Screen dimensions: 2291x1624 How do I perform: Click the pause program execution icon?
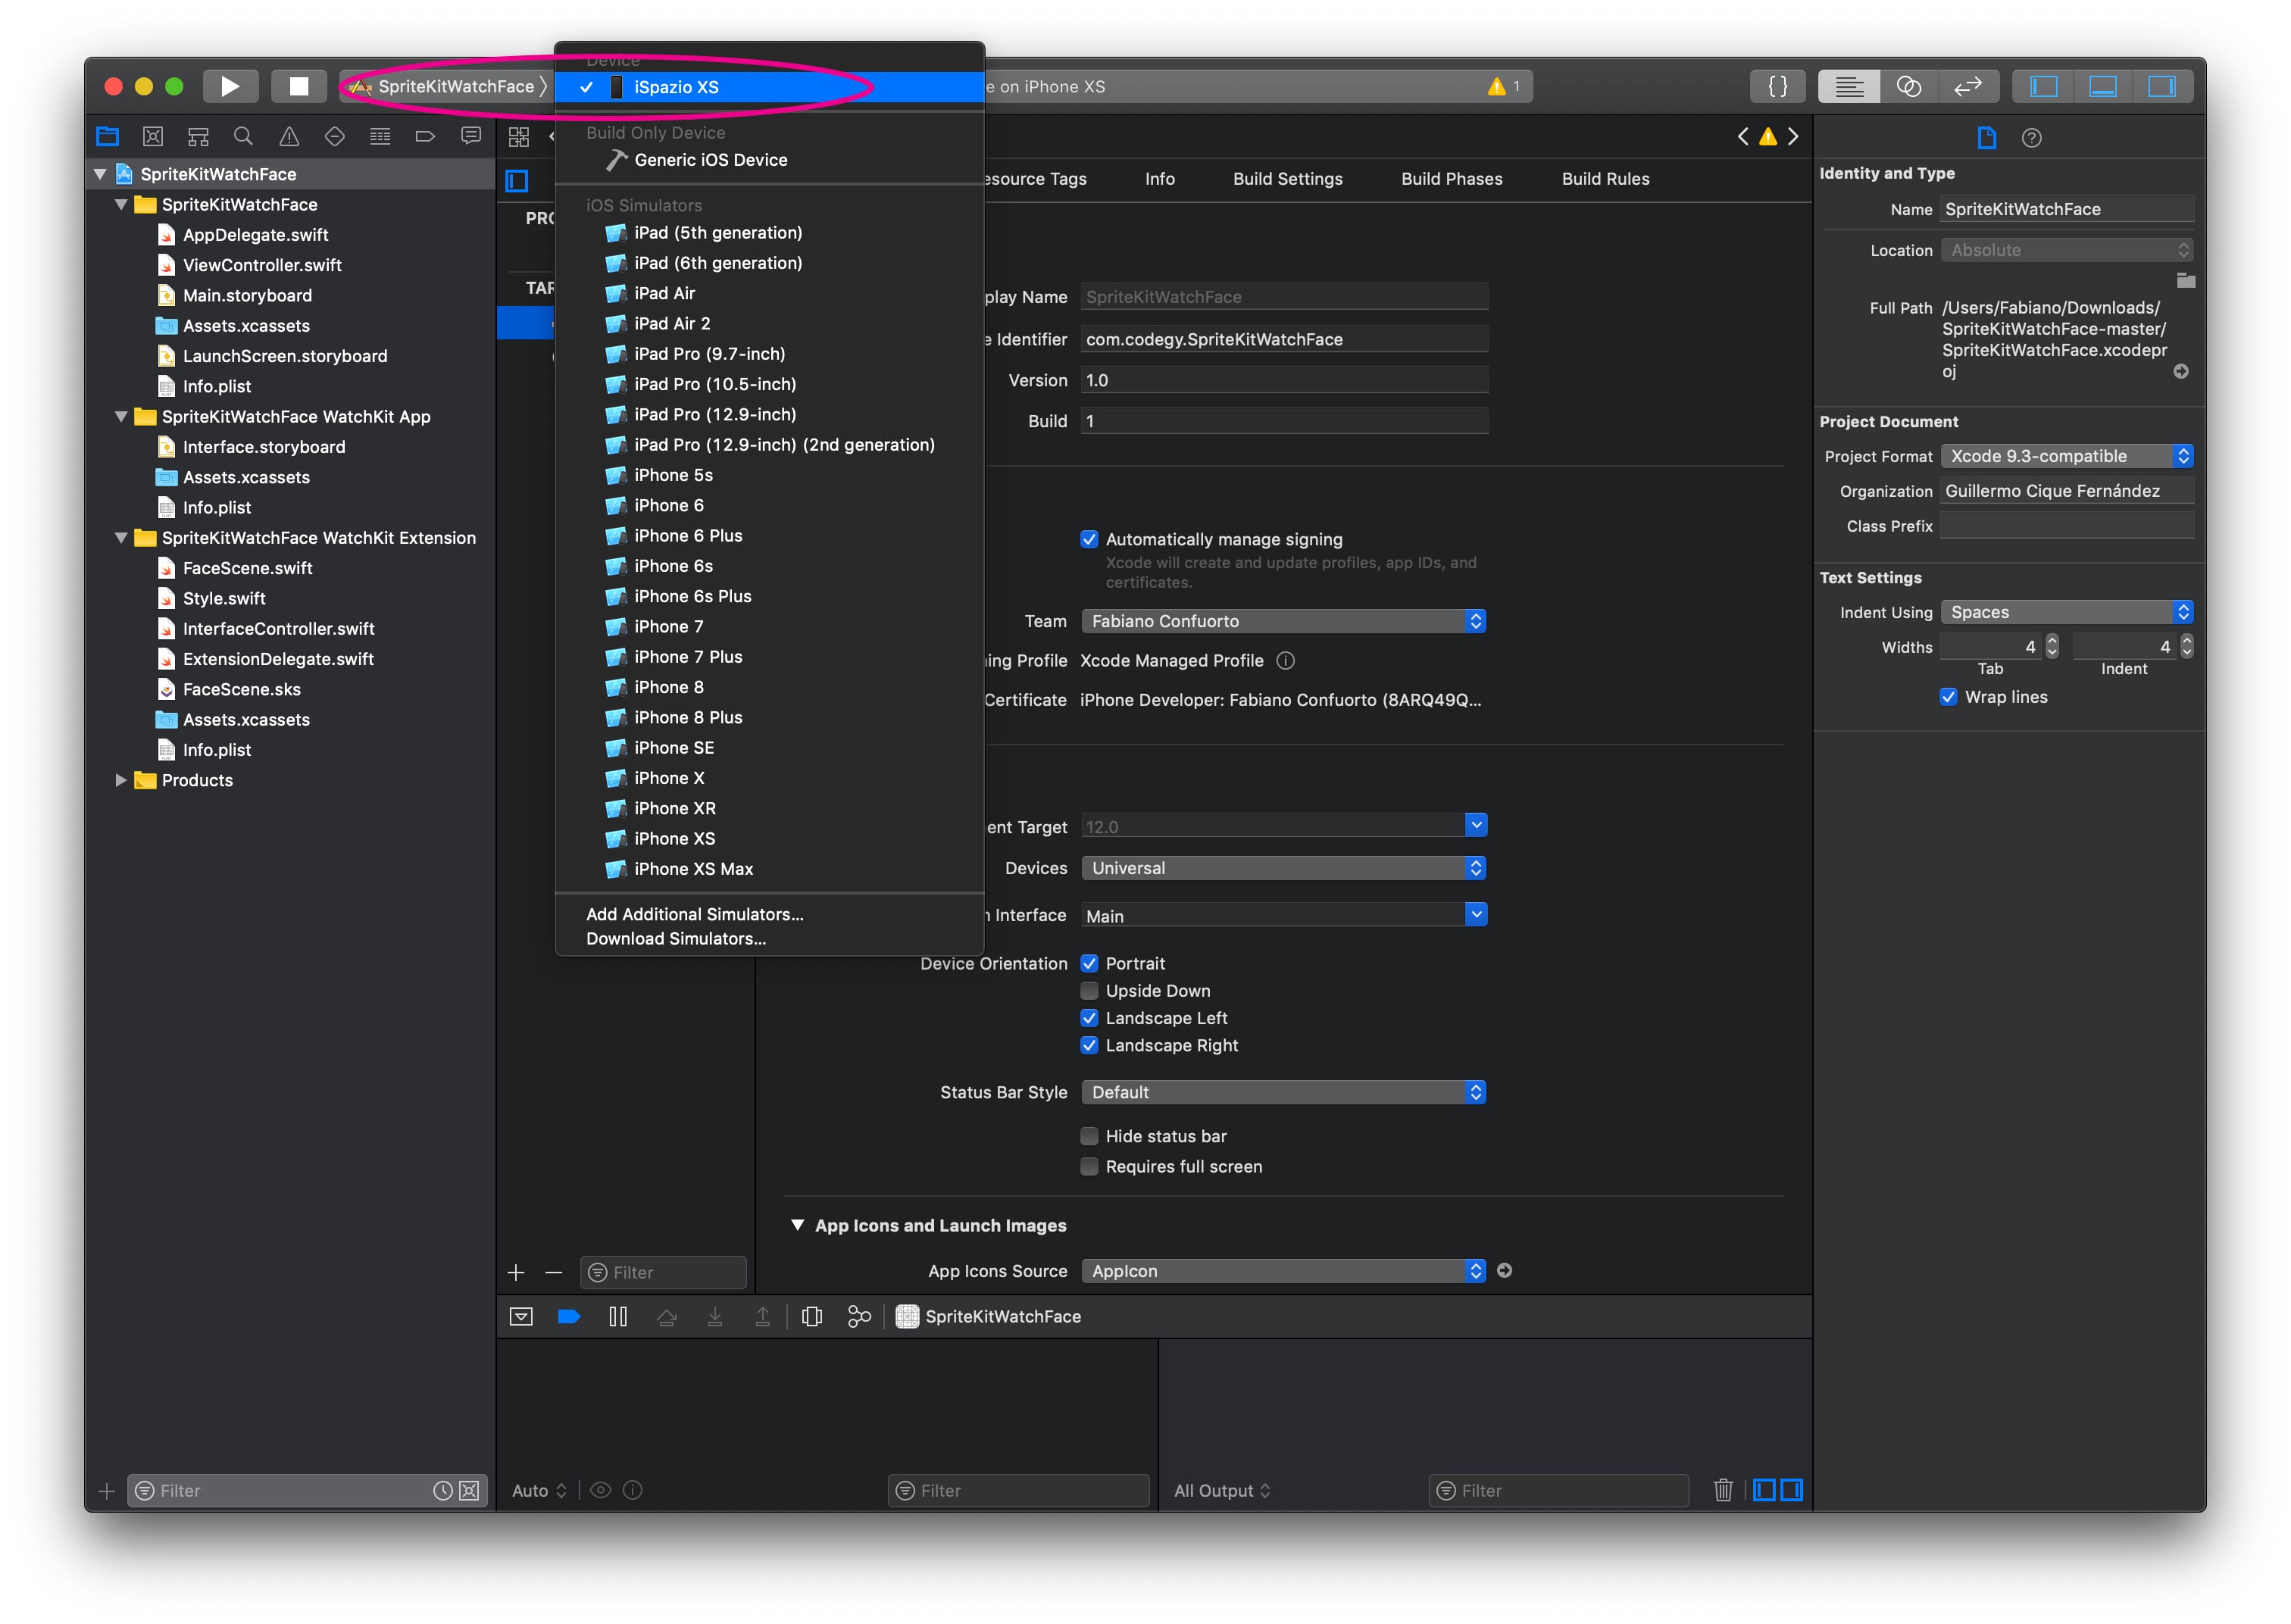tap(618, 1316)
